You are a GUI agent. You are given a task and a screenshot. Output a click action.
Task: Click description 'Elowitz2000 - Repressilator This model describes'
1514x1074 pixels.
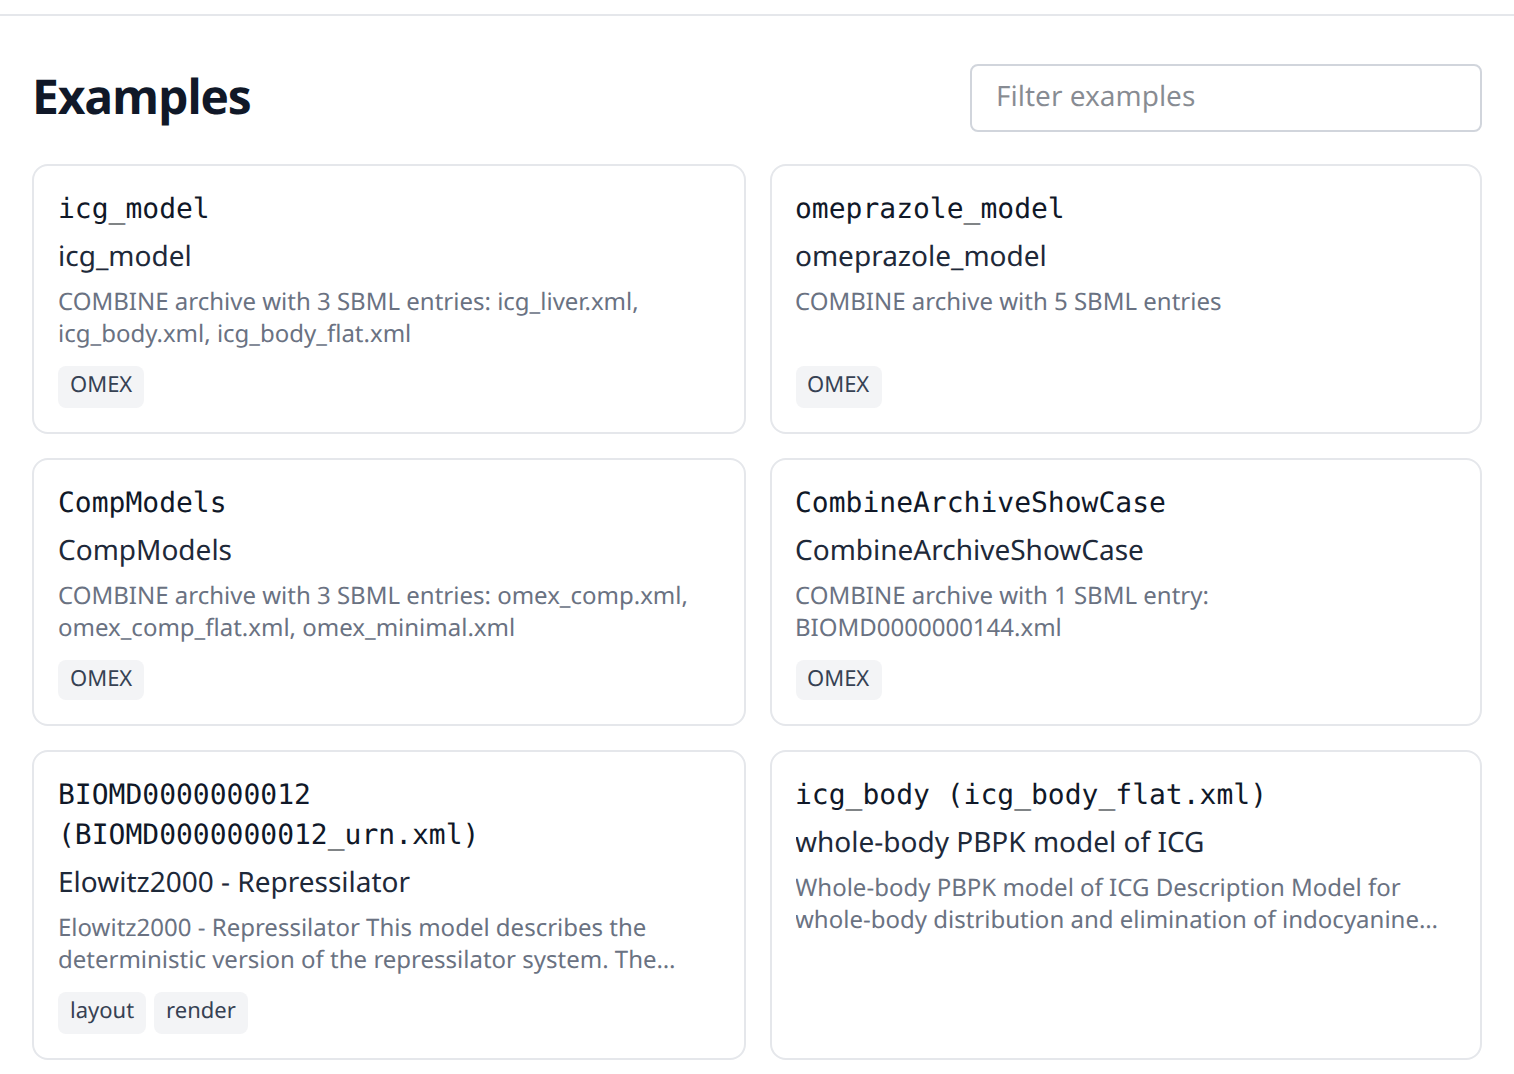pos(367,944)
